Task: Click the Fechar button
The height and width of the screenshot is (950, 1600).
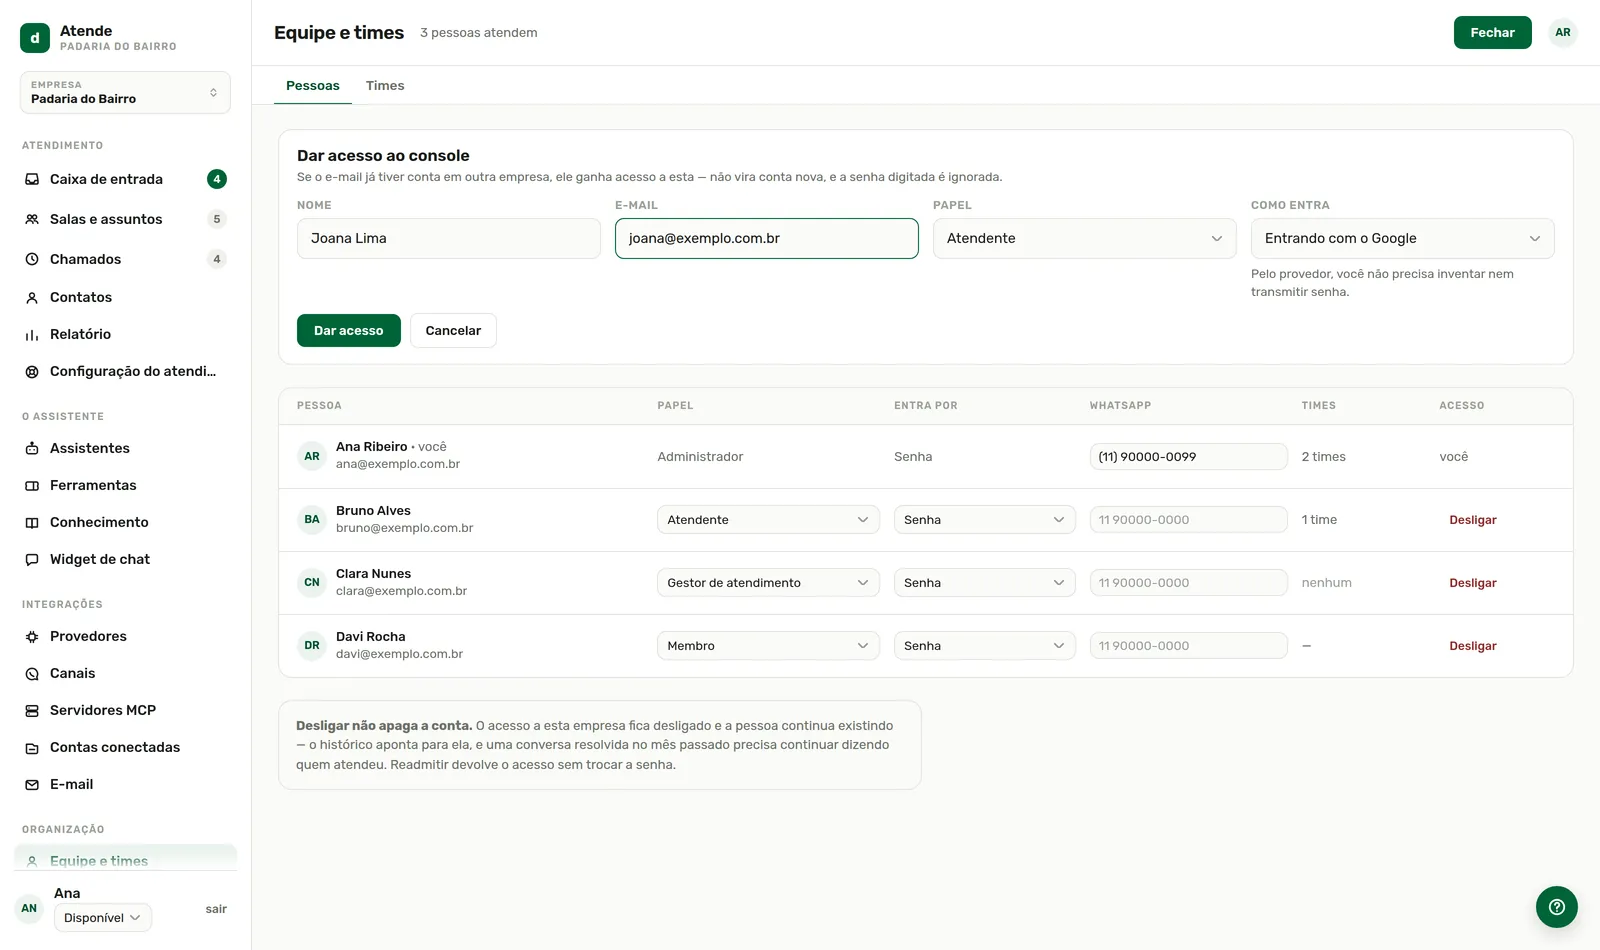Action: 1493,33
